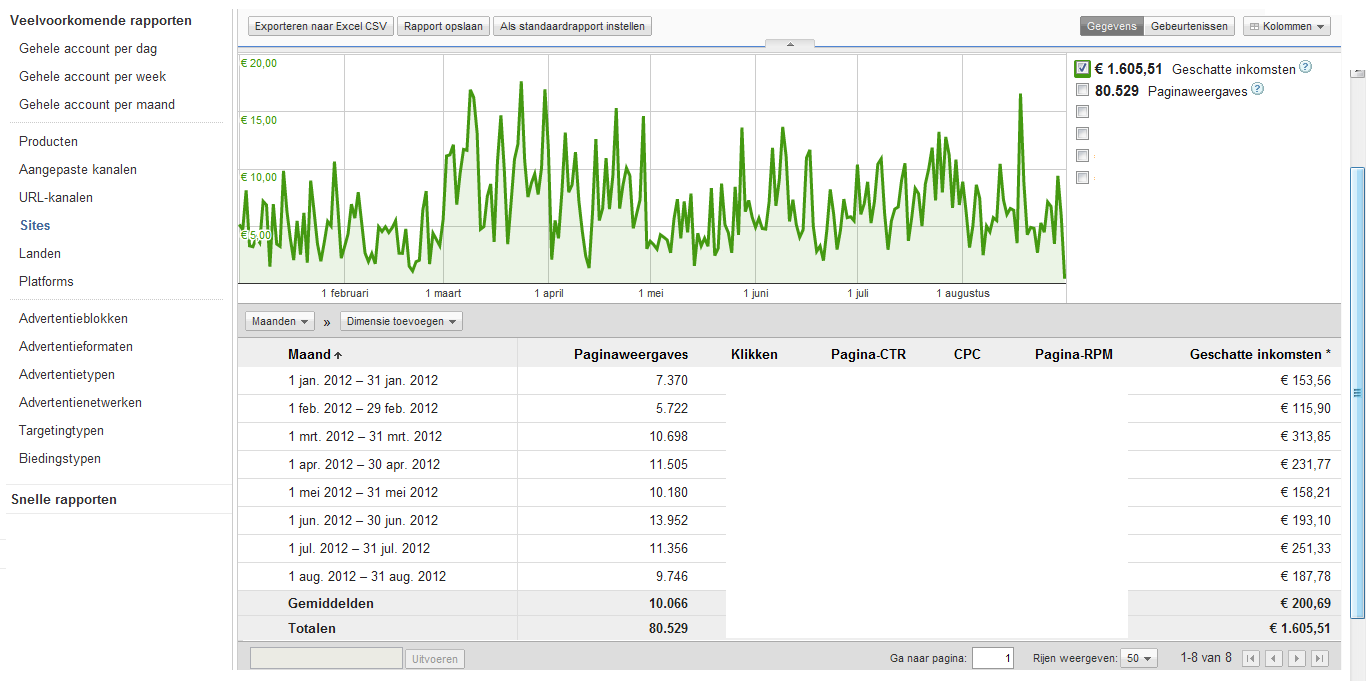Click the average income '€ 200,69'

(1304, 604)
